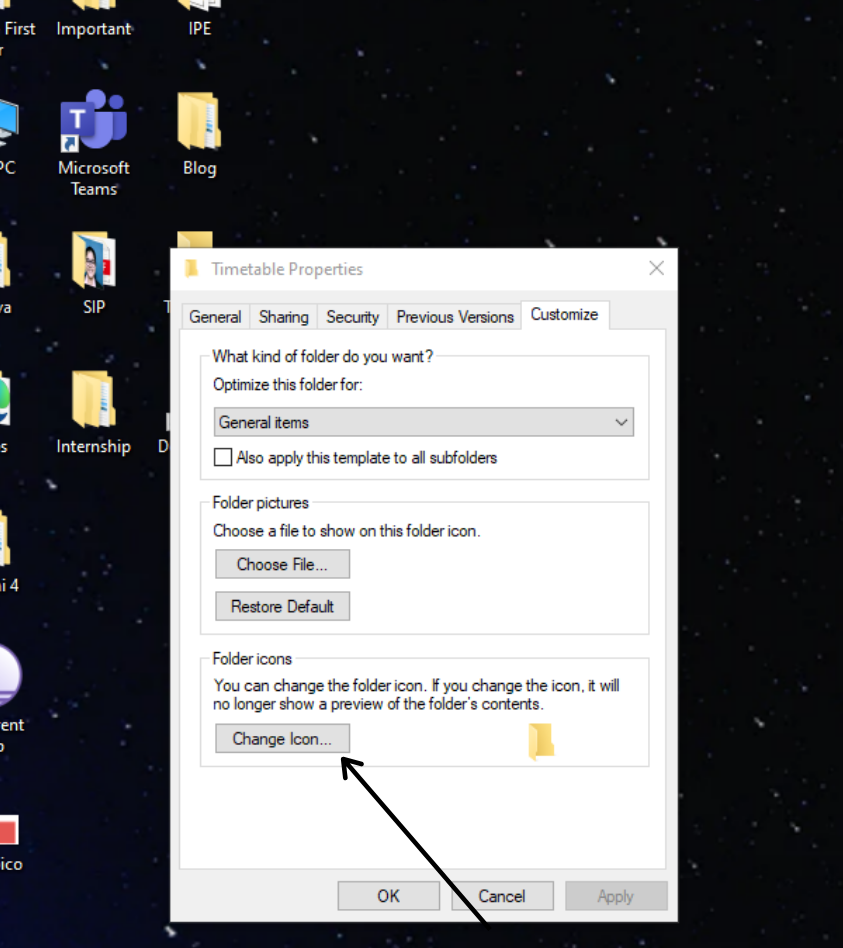Viewport: 843px width, 948px height.
Task: Select the Previous Versions tab
Action: (x=454, y=316)
